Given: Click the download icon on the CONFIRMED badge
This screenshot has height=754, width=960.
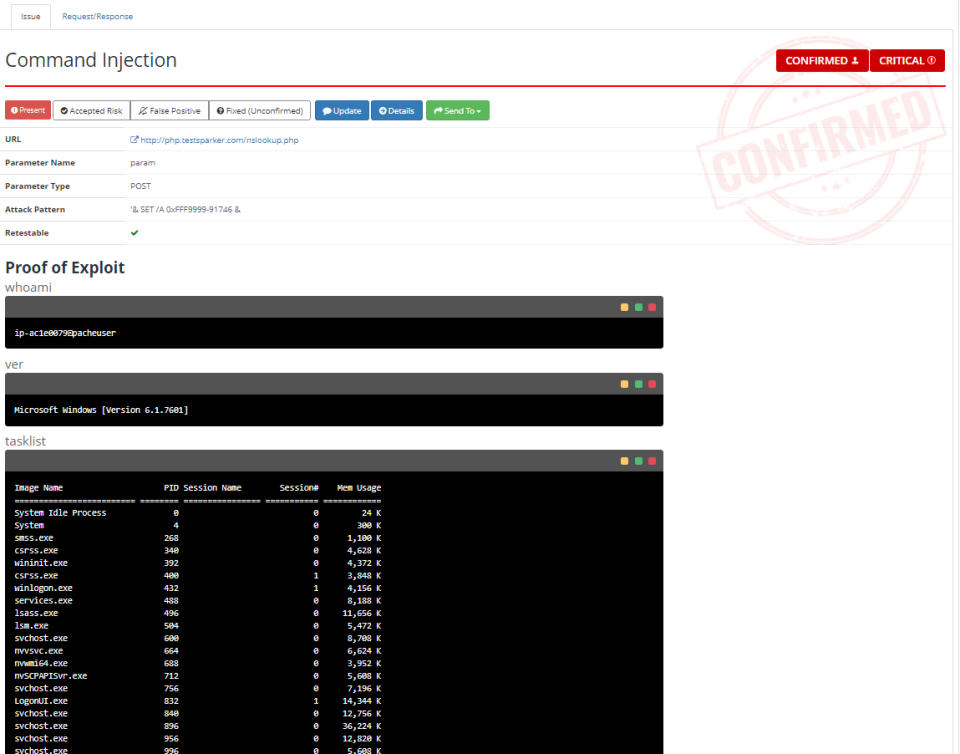Looking at the screenshot, I should 855,60.
